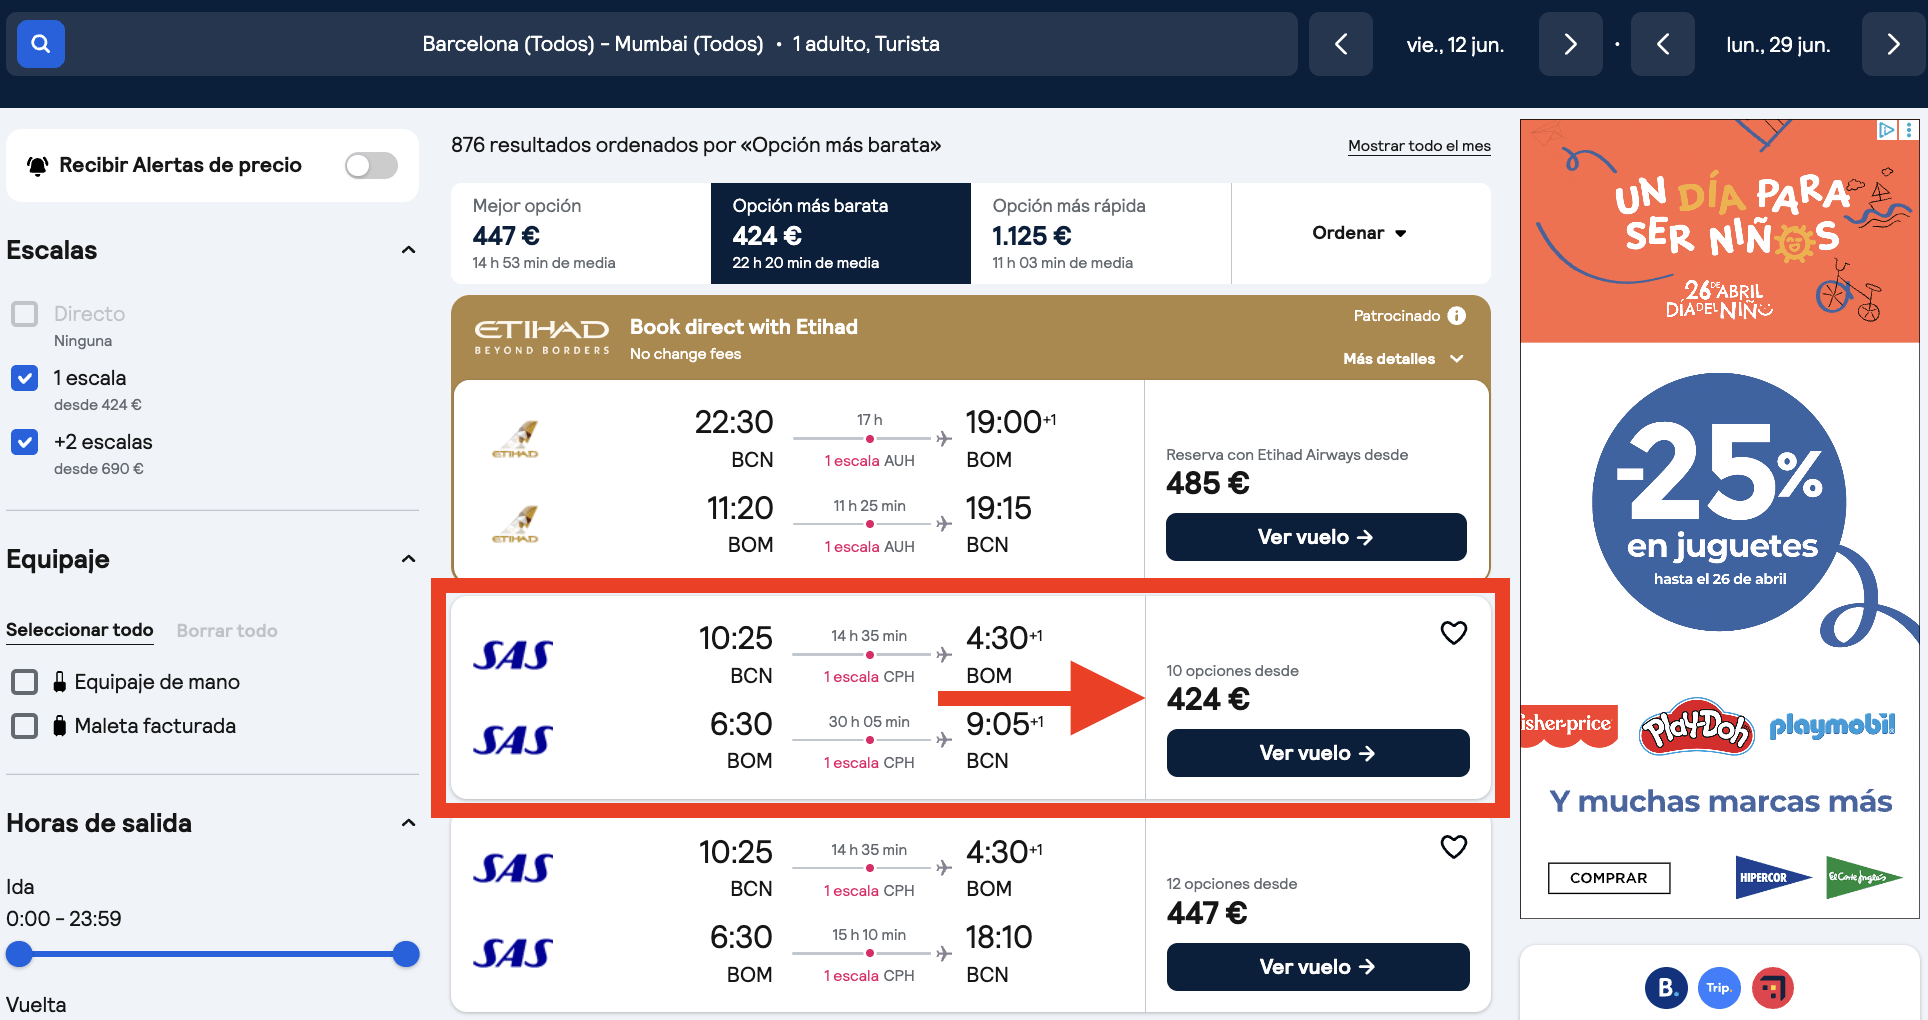This screenshot has width=1928, height=1020.
Task: Check the Equipaje de mano checkbox
Action: 24,682
